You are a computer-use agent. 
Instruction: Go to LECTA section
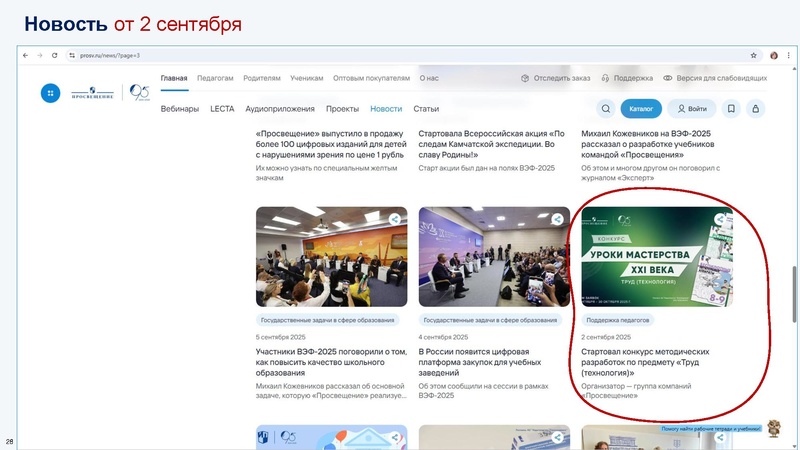click(222, 109)
